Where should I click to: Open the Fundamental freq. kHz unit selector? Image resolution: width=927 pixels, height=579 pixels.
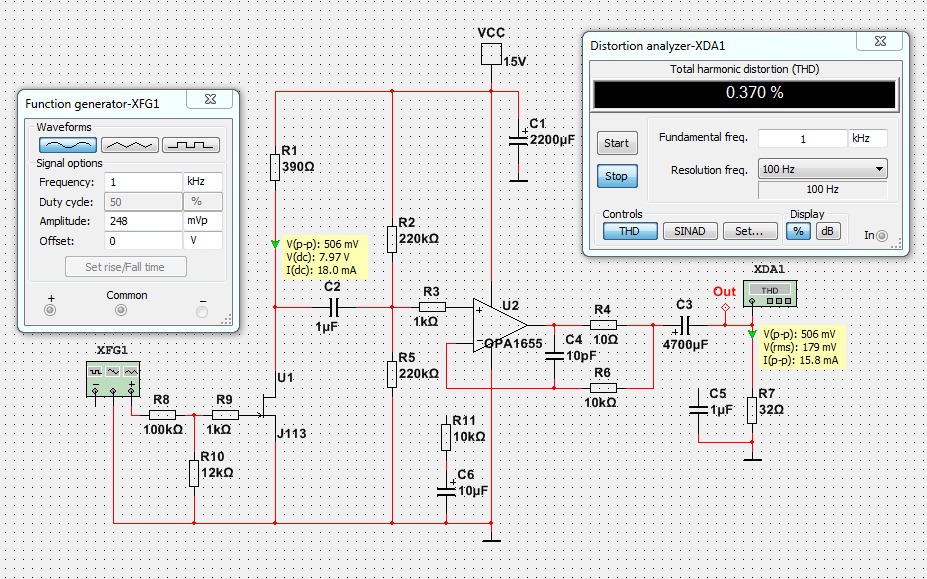pyautogui.click(x=867, y=138)
